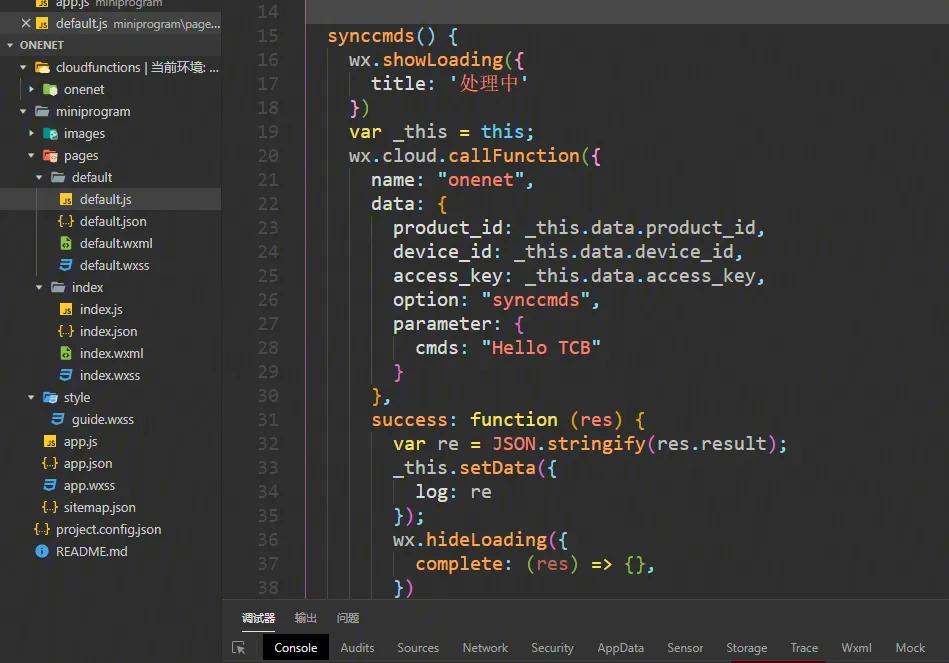Viewport: 949px width, 663px height.
Task: Click the images folder icon
Action: [50, 134]
